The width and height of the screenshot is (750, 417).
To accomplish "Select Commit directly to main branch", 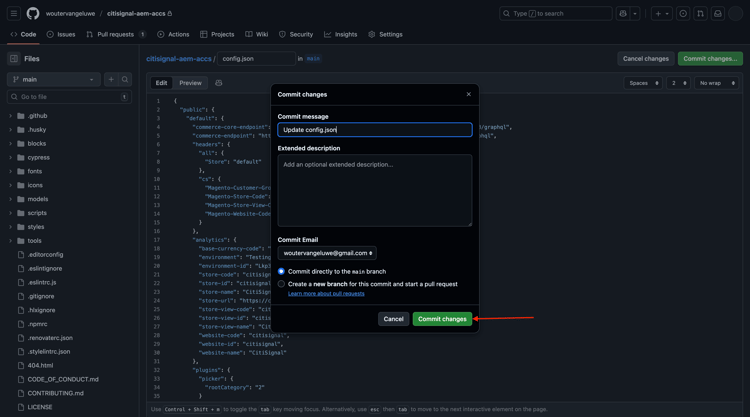I will click(x=281, y=271).
